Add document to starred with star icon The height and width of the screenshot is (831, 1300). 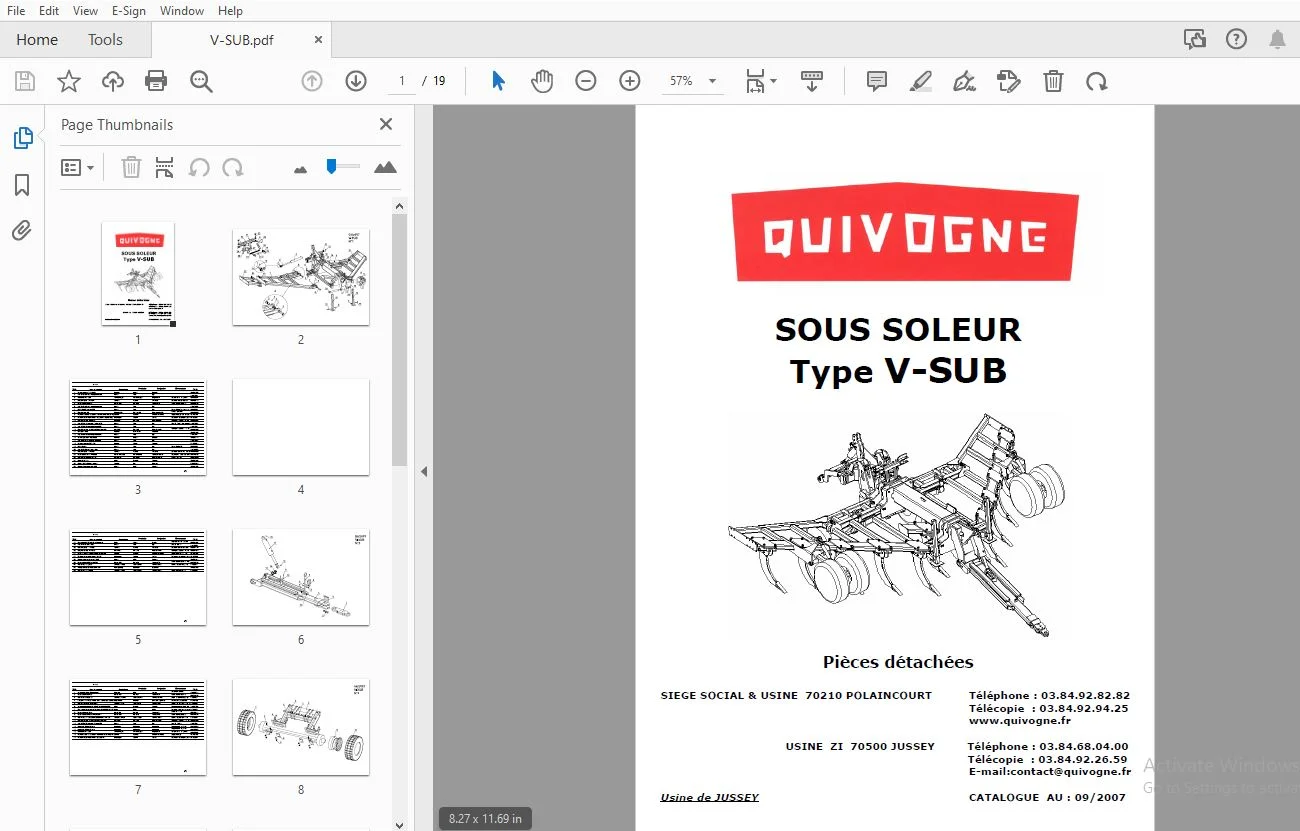pyautogui.click(x=69, y=81)
